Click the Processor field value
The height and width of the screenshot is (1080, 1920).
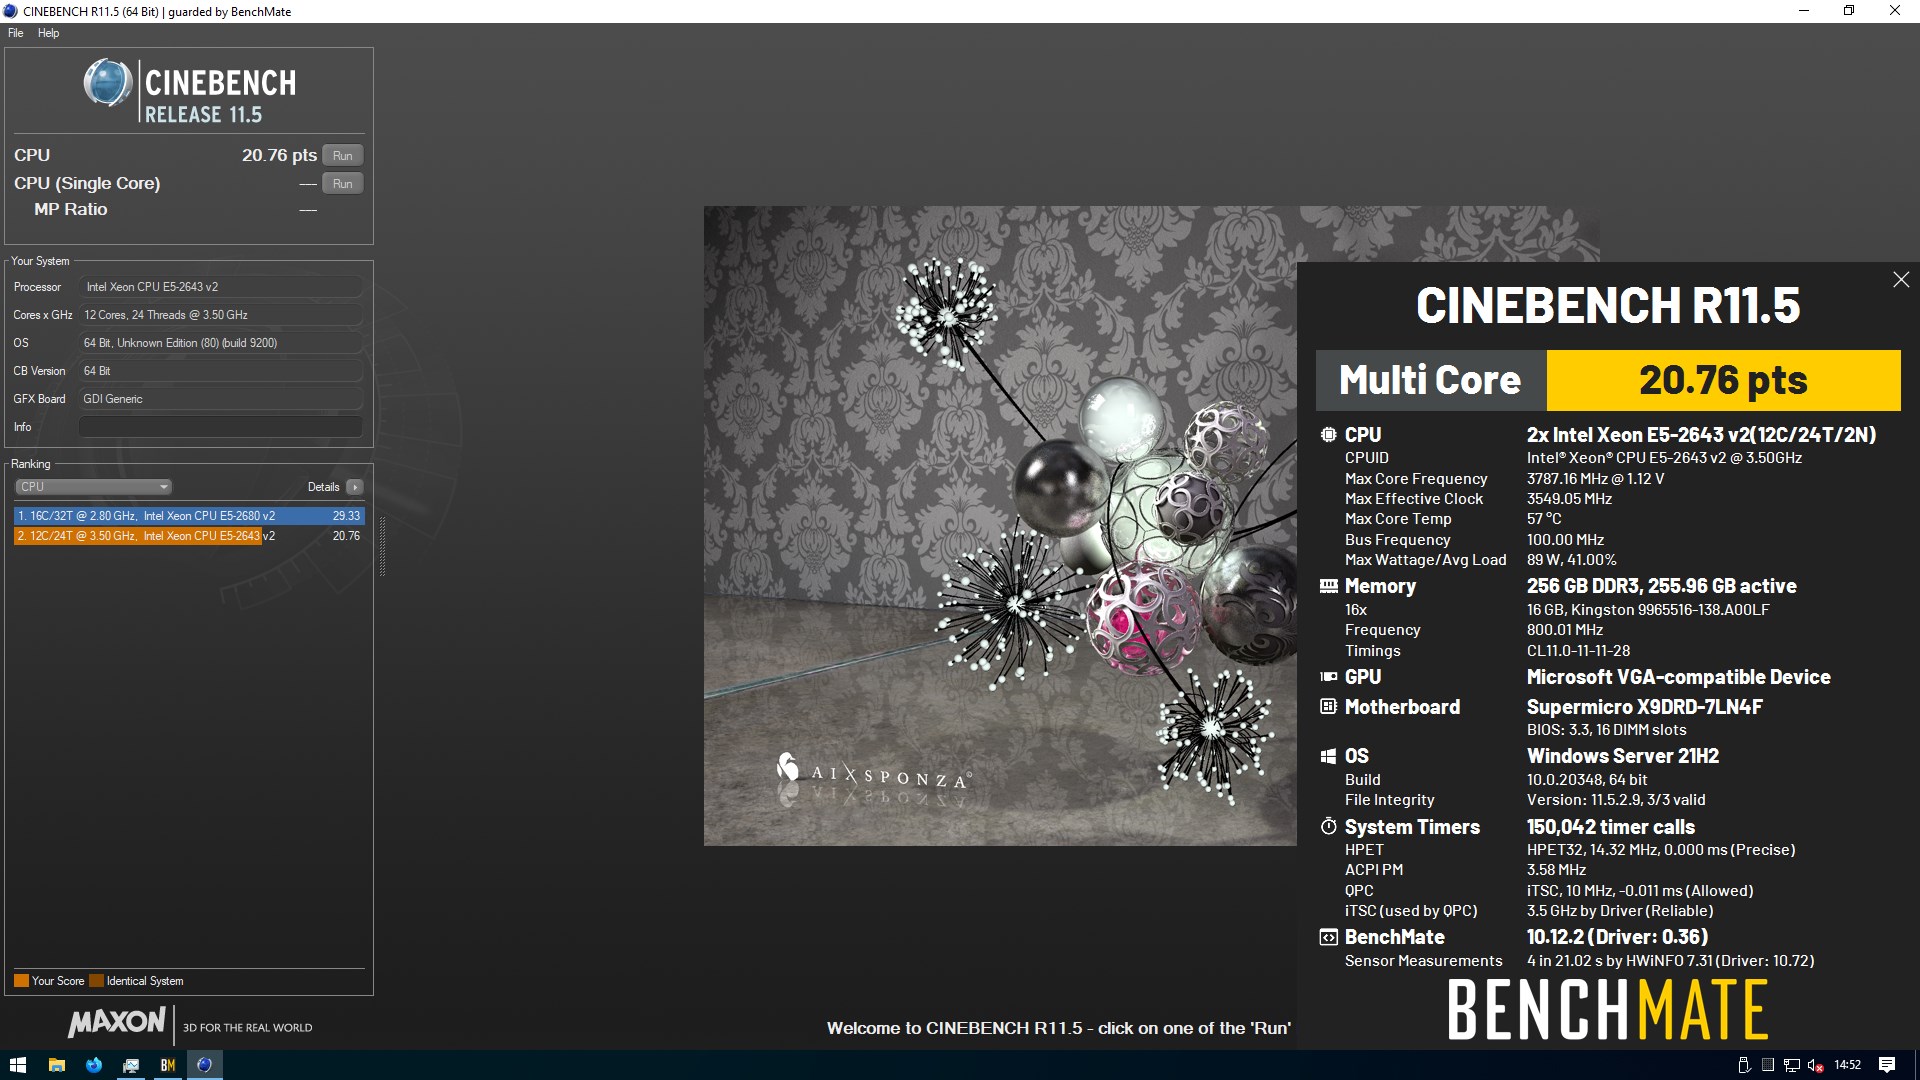point(220,287)
